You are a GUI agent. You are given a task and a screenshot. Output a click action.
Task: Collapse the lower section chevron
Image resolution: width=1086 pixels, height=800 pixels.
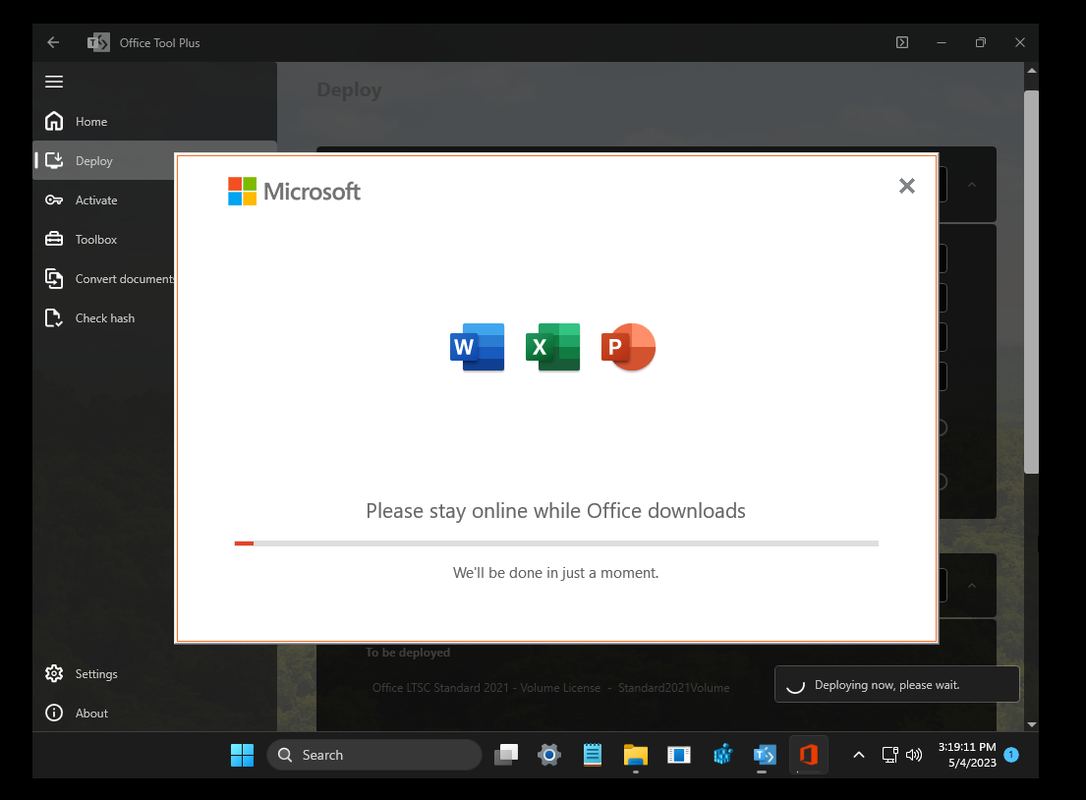click(972, 586)
